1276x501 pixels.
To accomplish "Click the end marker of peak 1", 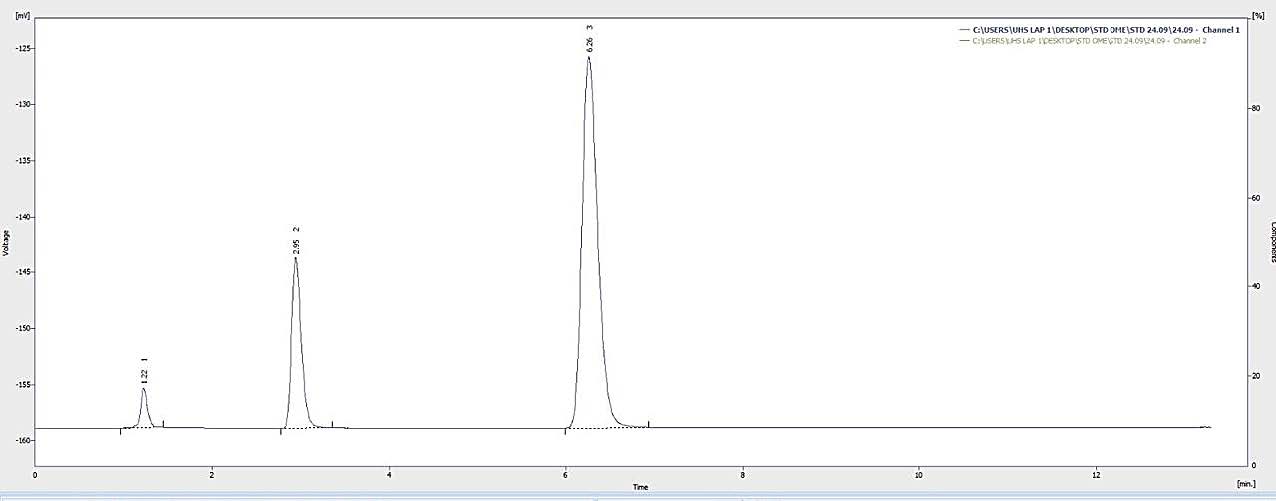I will click(163, 424).
